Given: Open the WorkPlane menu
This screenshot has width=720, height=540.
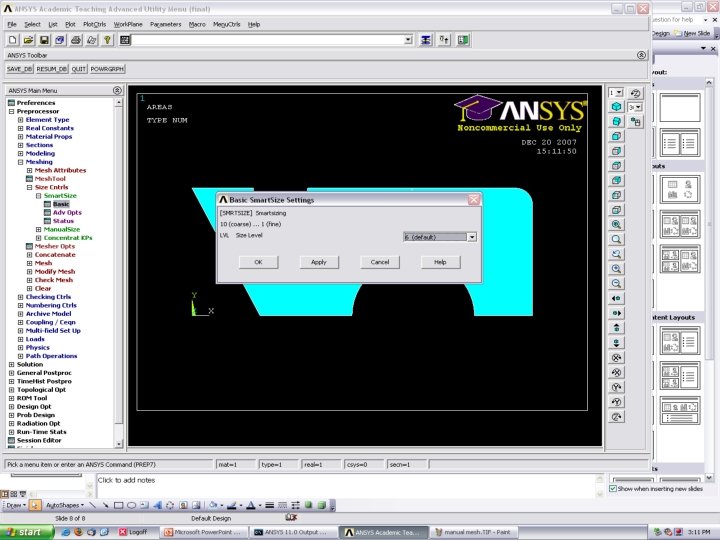Looking at the screenshot, I should click(x=128, y=24).
